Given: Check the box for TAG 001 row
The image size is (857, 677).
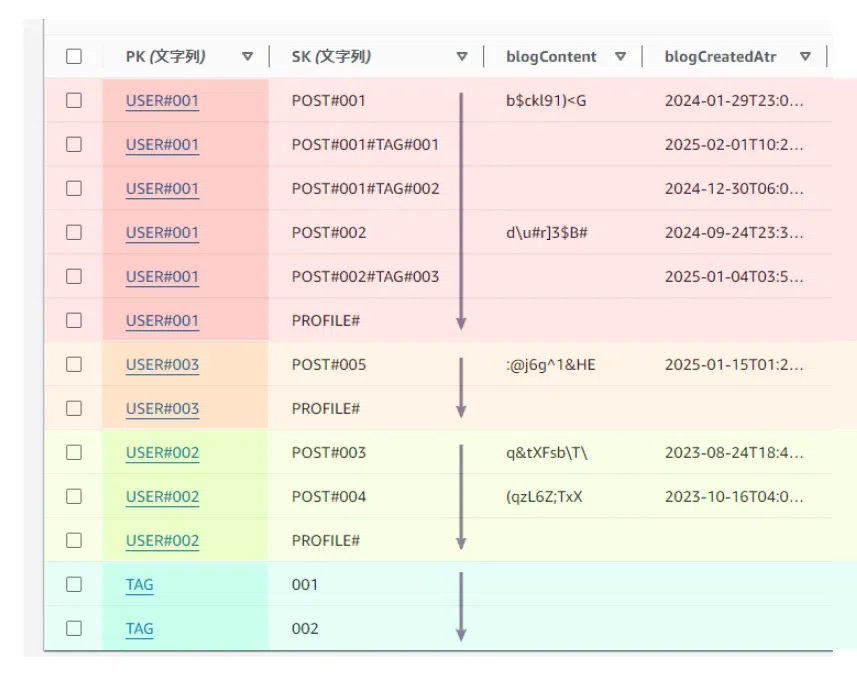Looking at the screenshot, I should pyautogui.click(x=74, y=584).
